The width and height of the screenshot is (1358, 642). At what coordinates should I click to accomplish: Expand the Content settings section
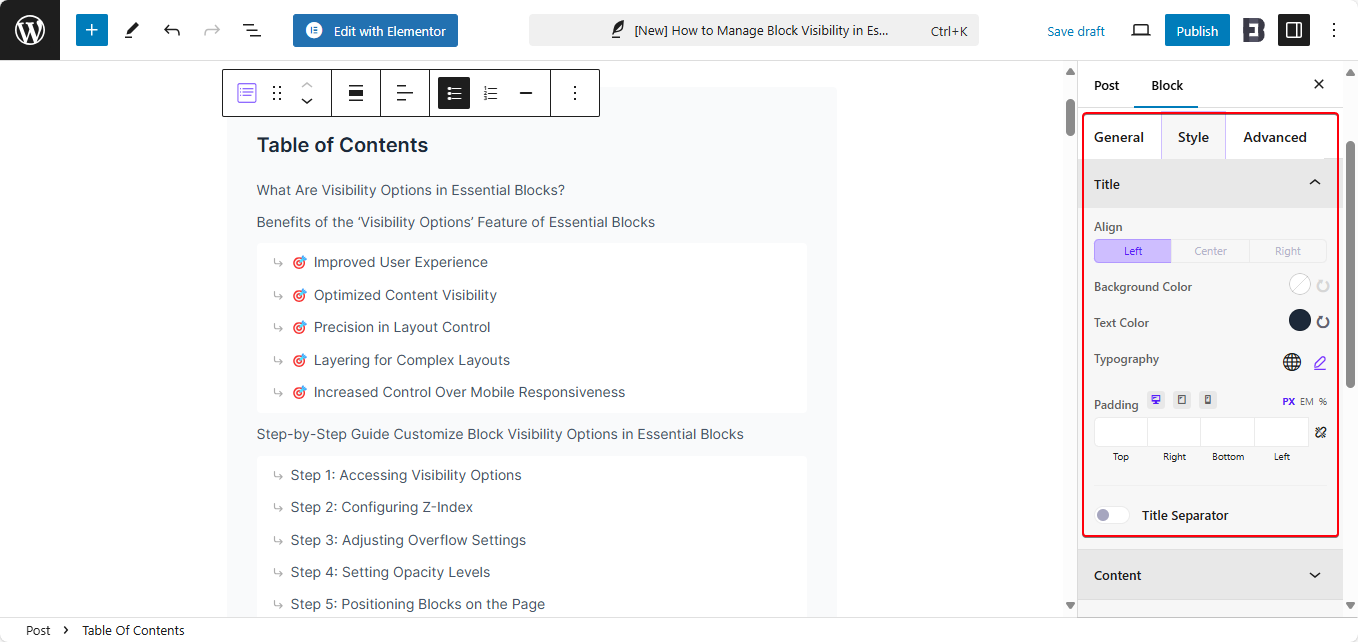pos(1314,575)
